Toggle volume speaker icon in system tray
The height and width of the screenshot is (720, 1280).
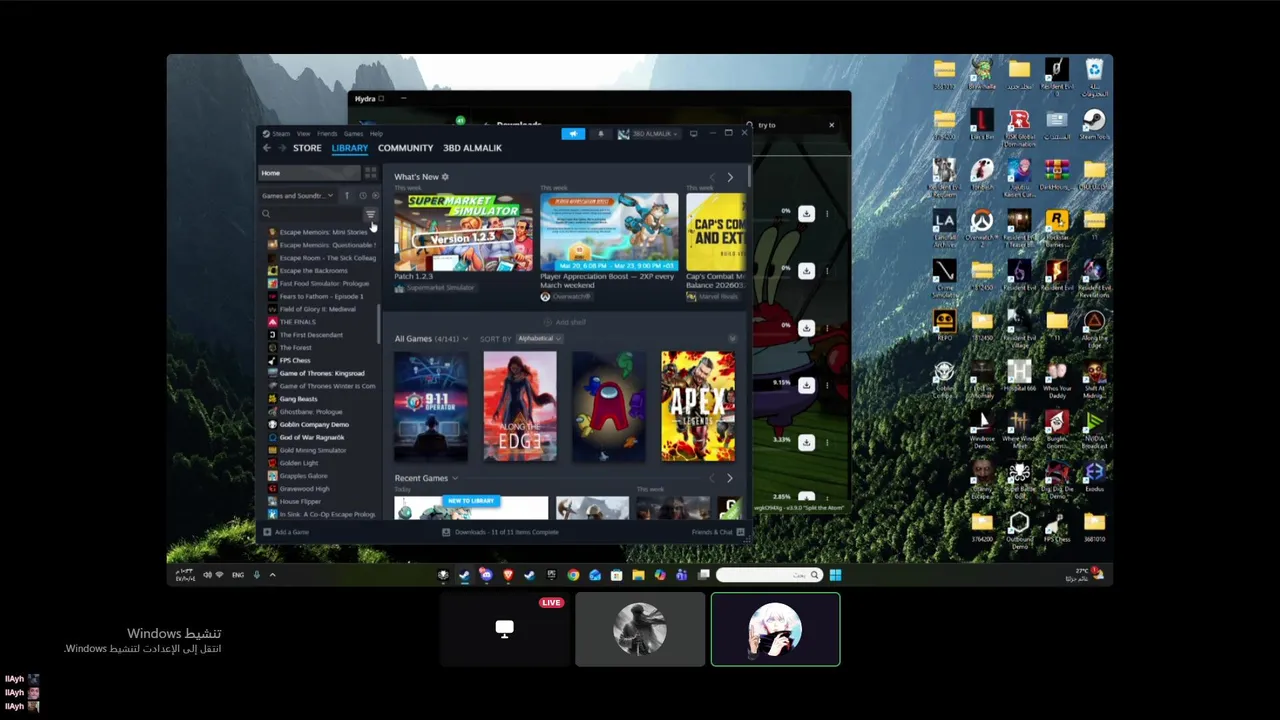(x=207, y=575)
